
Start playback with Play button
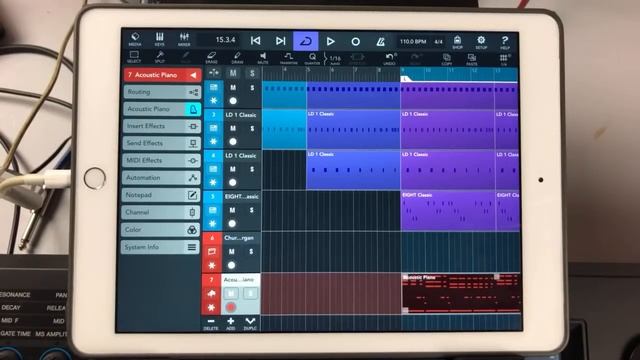pos(330,41)
